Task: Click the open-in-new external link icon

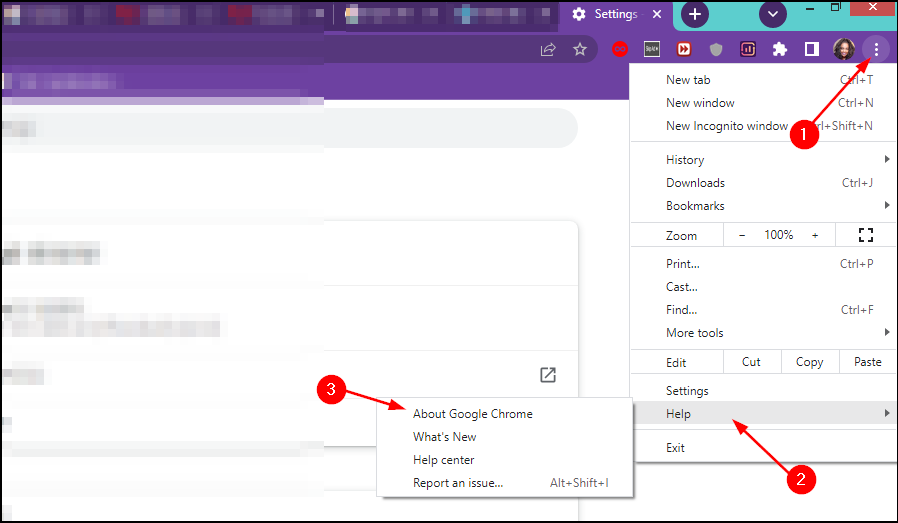Action: pyautogui.click(x=548, y=375)
